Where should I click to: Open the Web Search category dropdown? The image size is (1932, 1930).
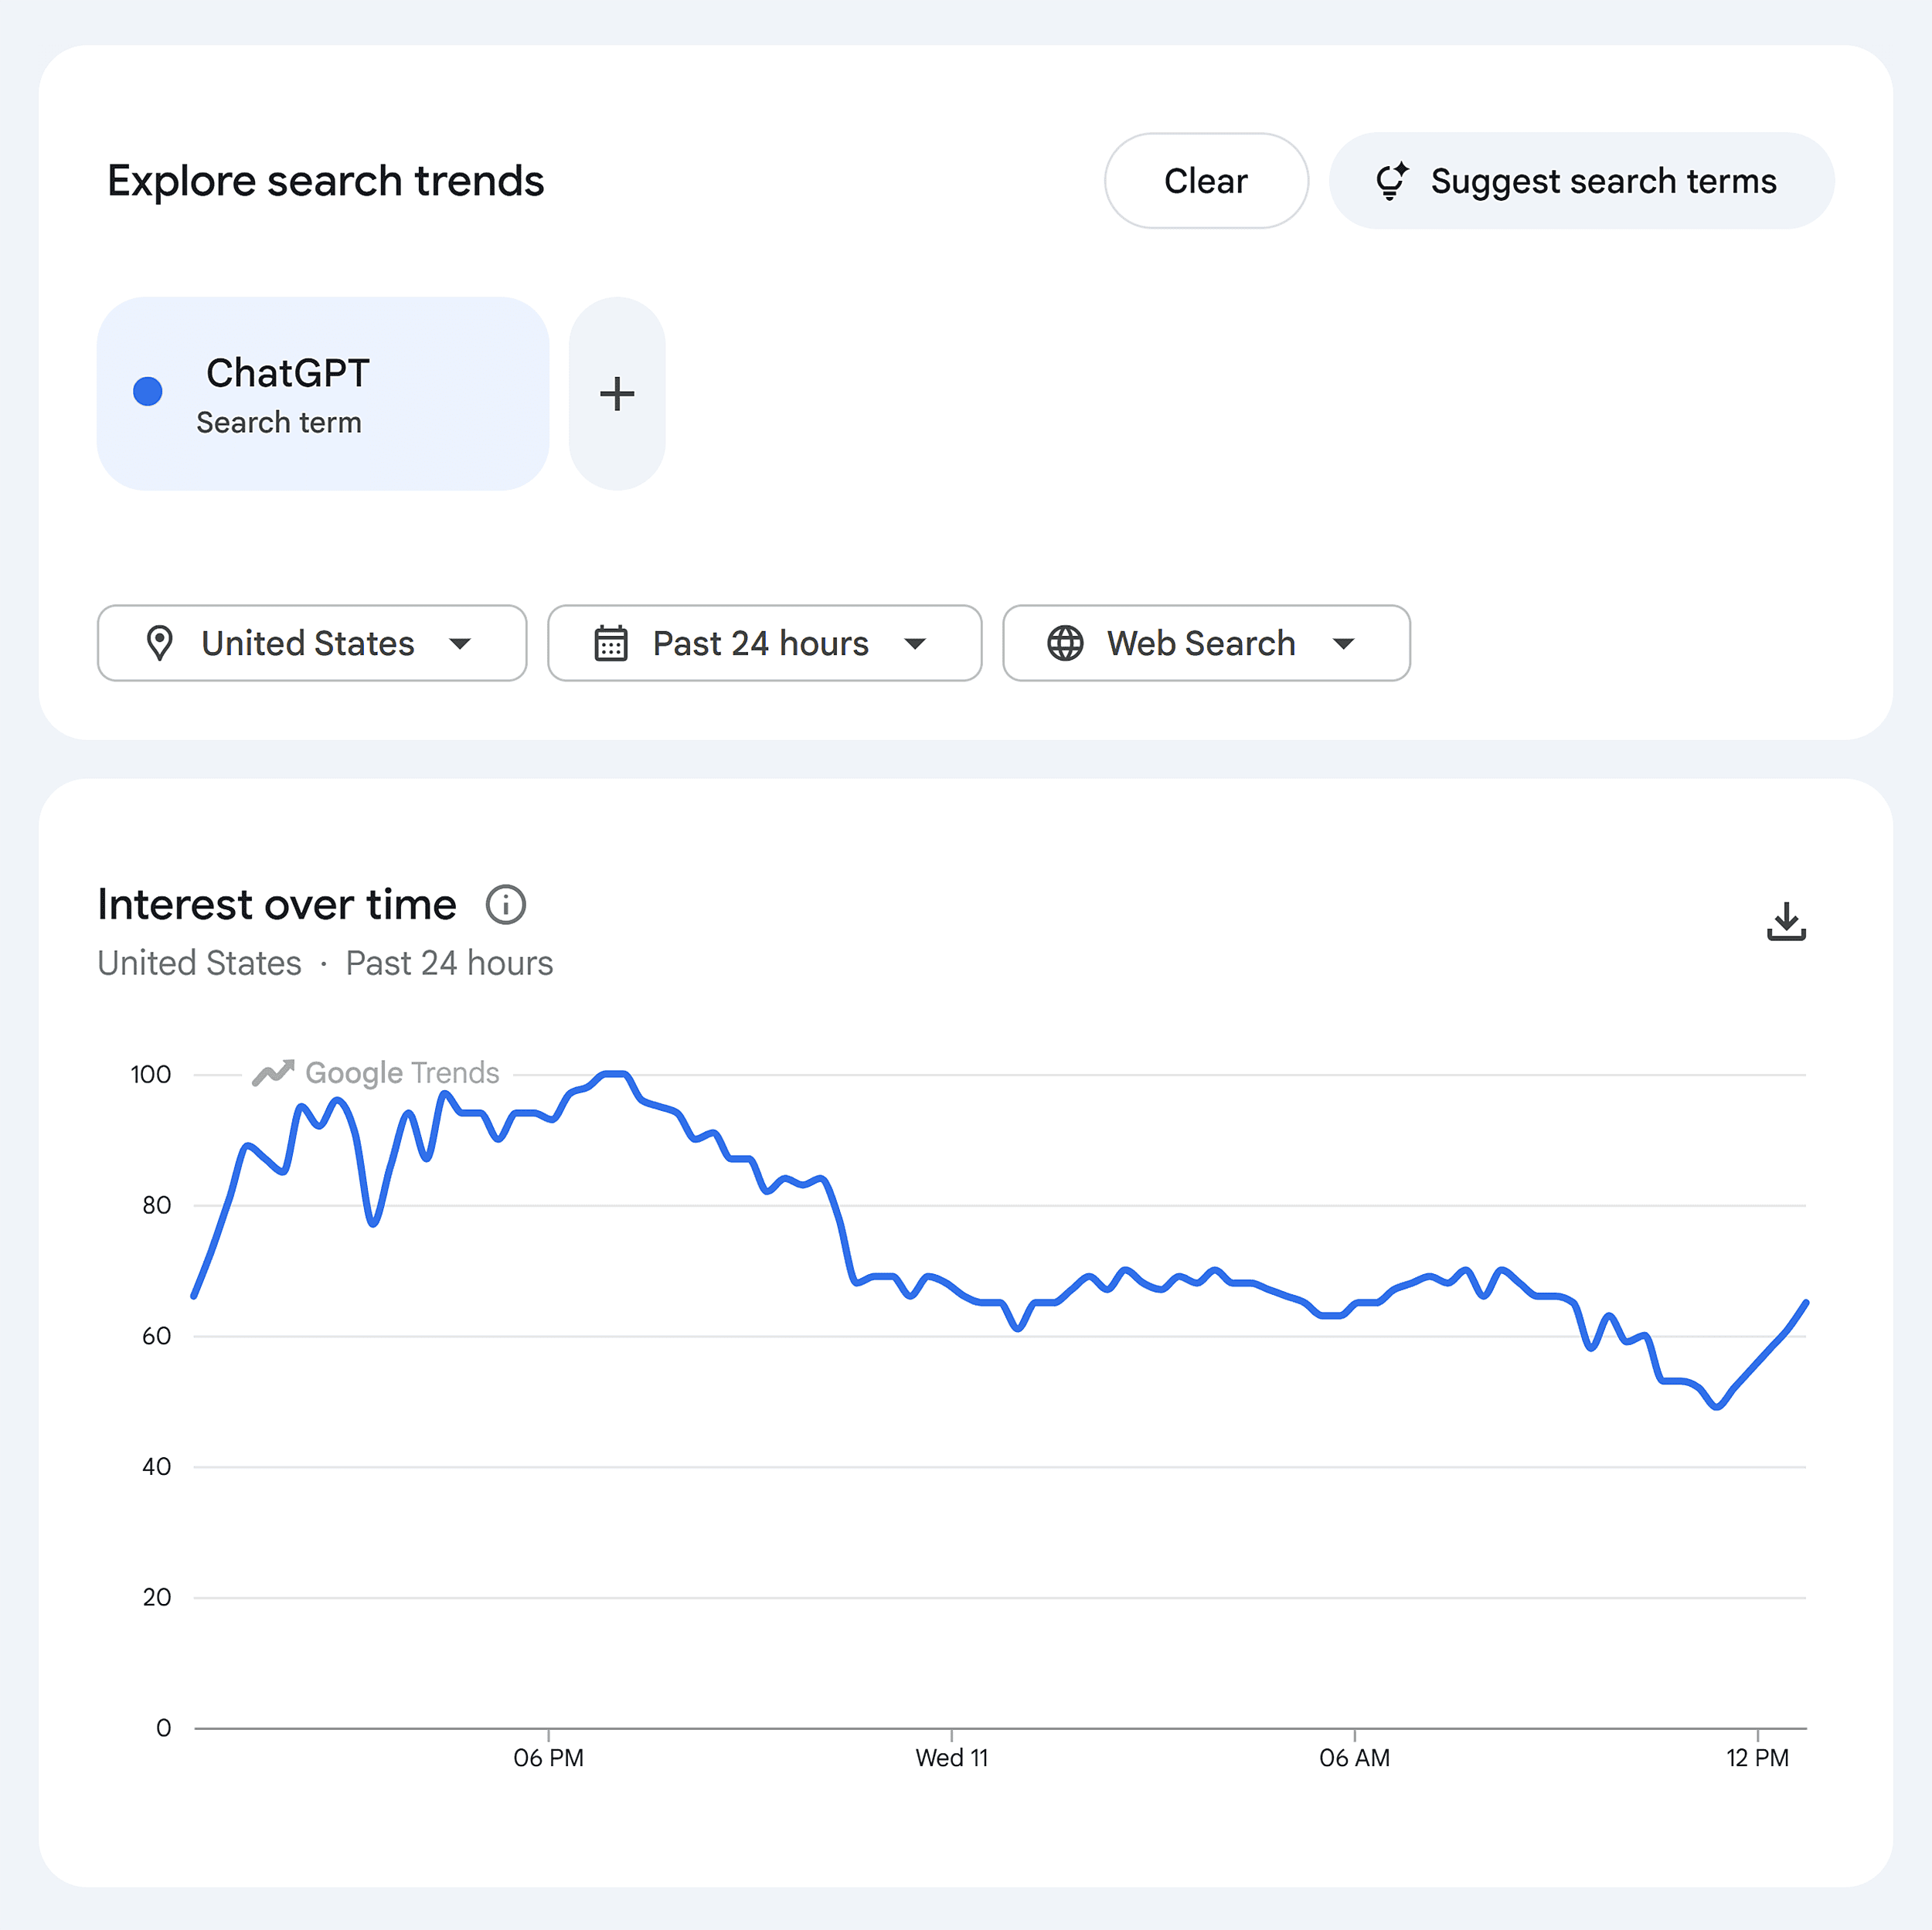tap(1205, 644)
